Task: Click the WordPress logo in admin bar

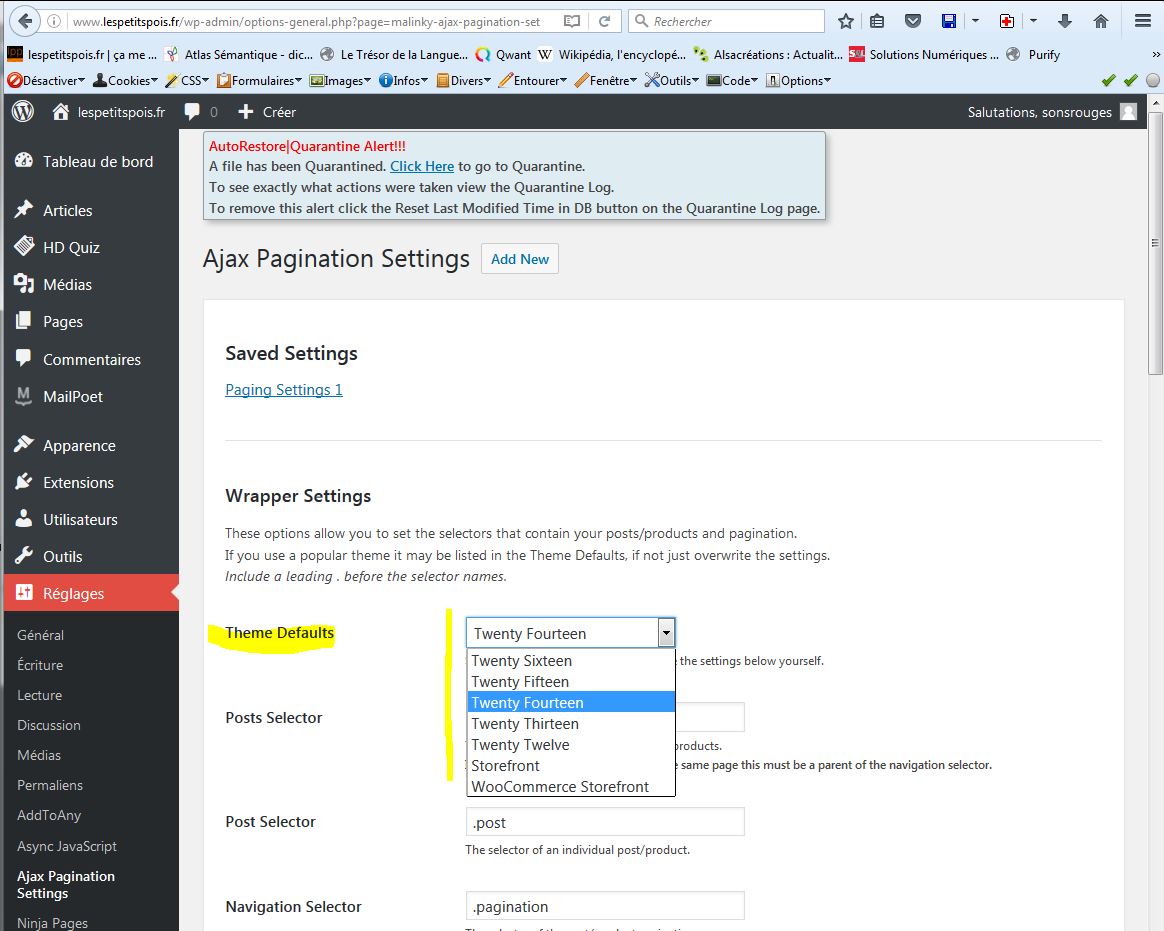Action: point(22,112)
